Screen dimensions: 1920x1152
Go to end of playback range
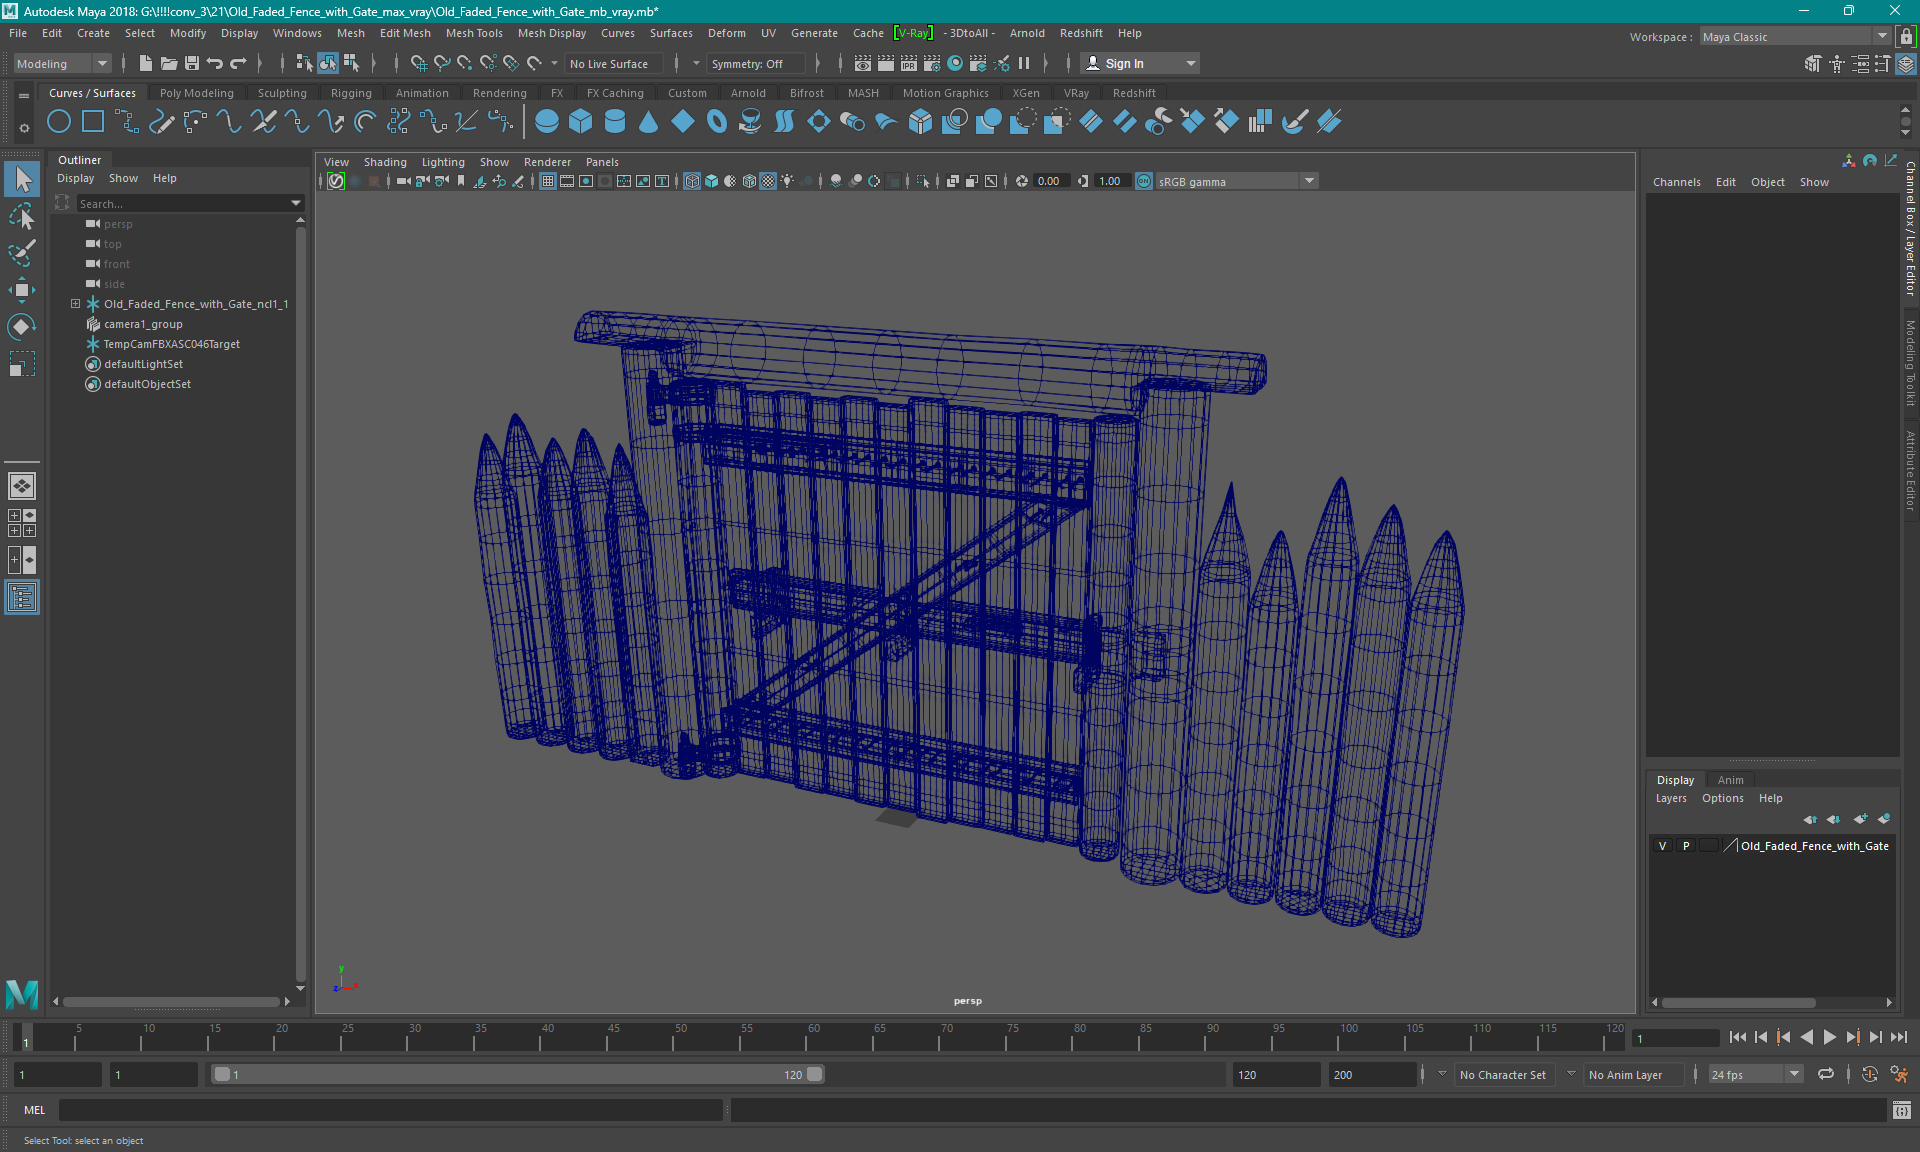(1898, 1037)
